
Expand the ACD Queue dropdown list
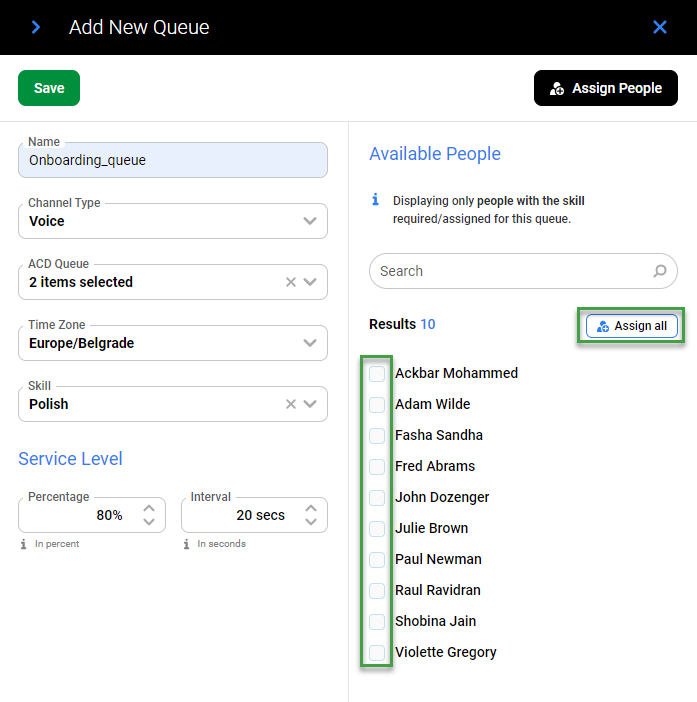click(x=310, y=282)
